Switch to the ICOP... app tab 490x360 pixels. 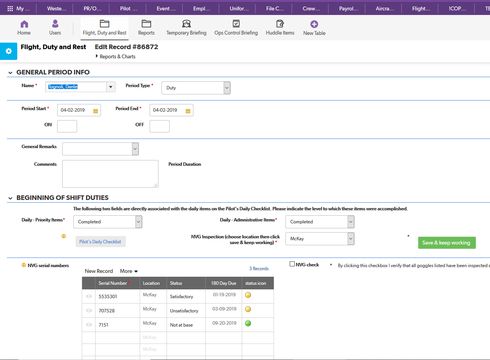tap(457, 8)
